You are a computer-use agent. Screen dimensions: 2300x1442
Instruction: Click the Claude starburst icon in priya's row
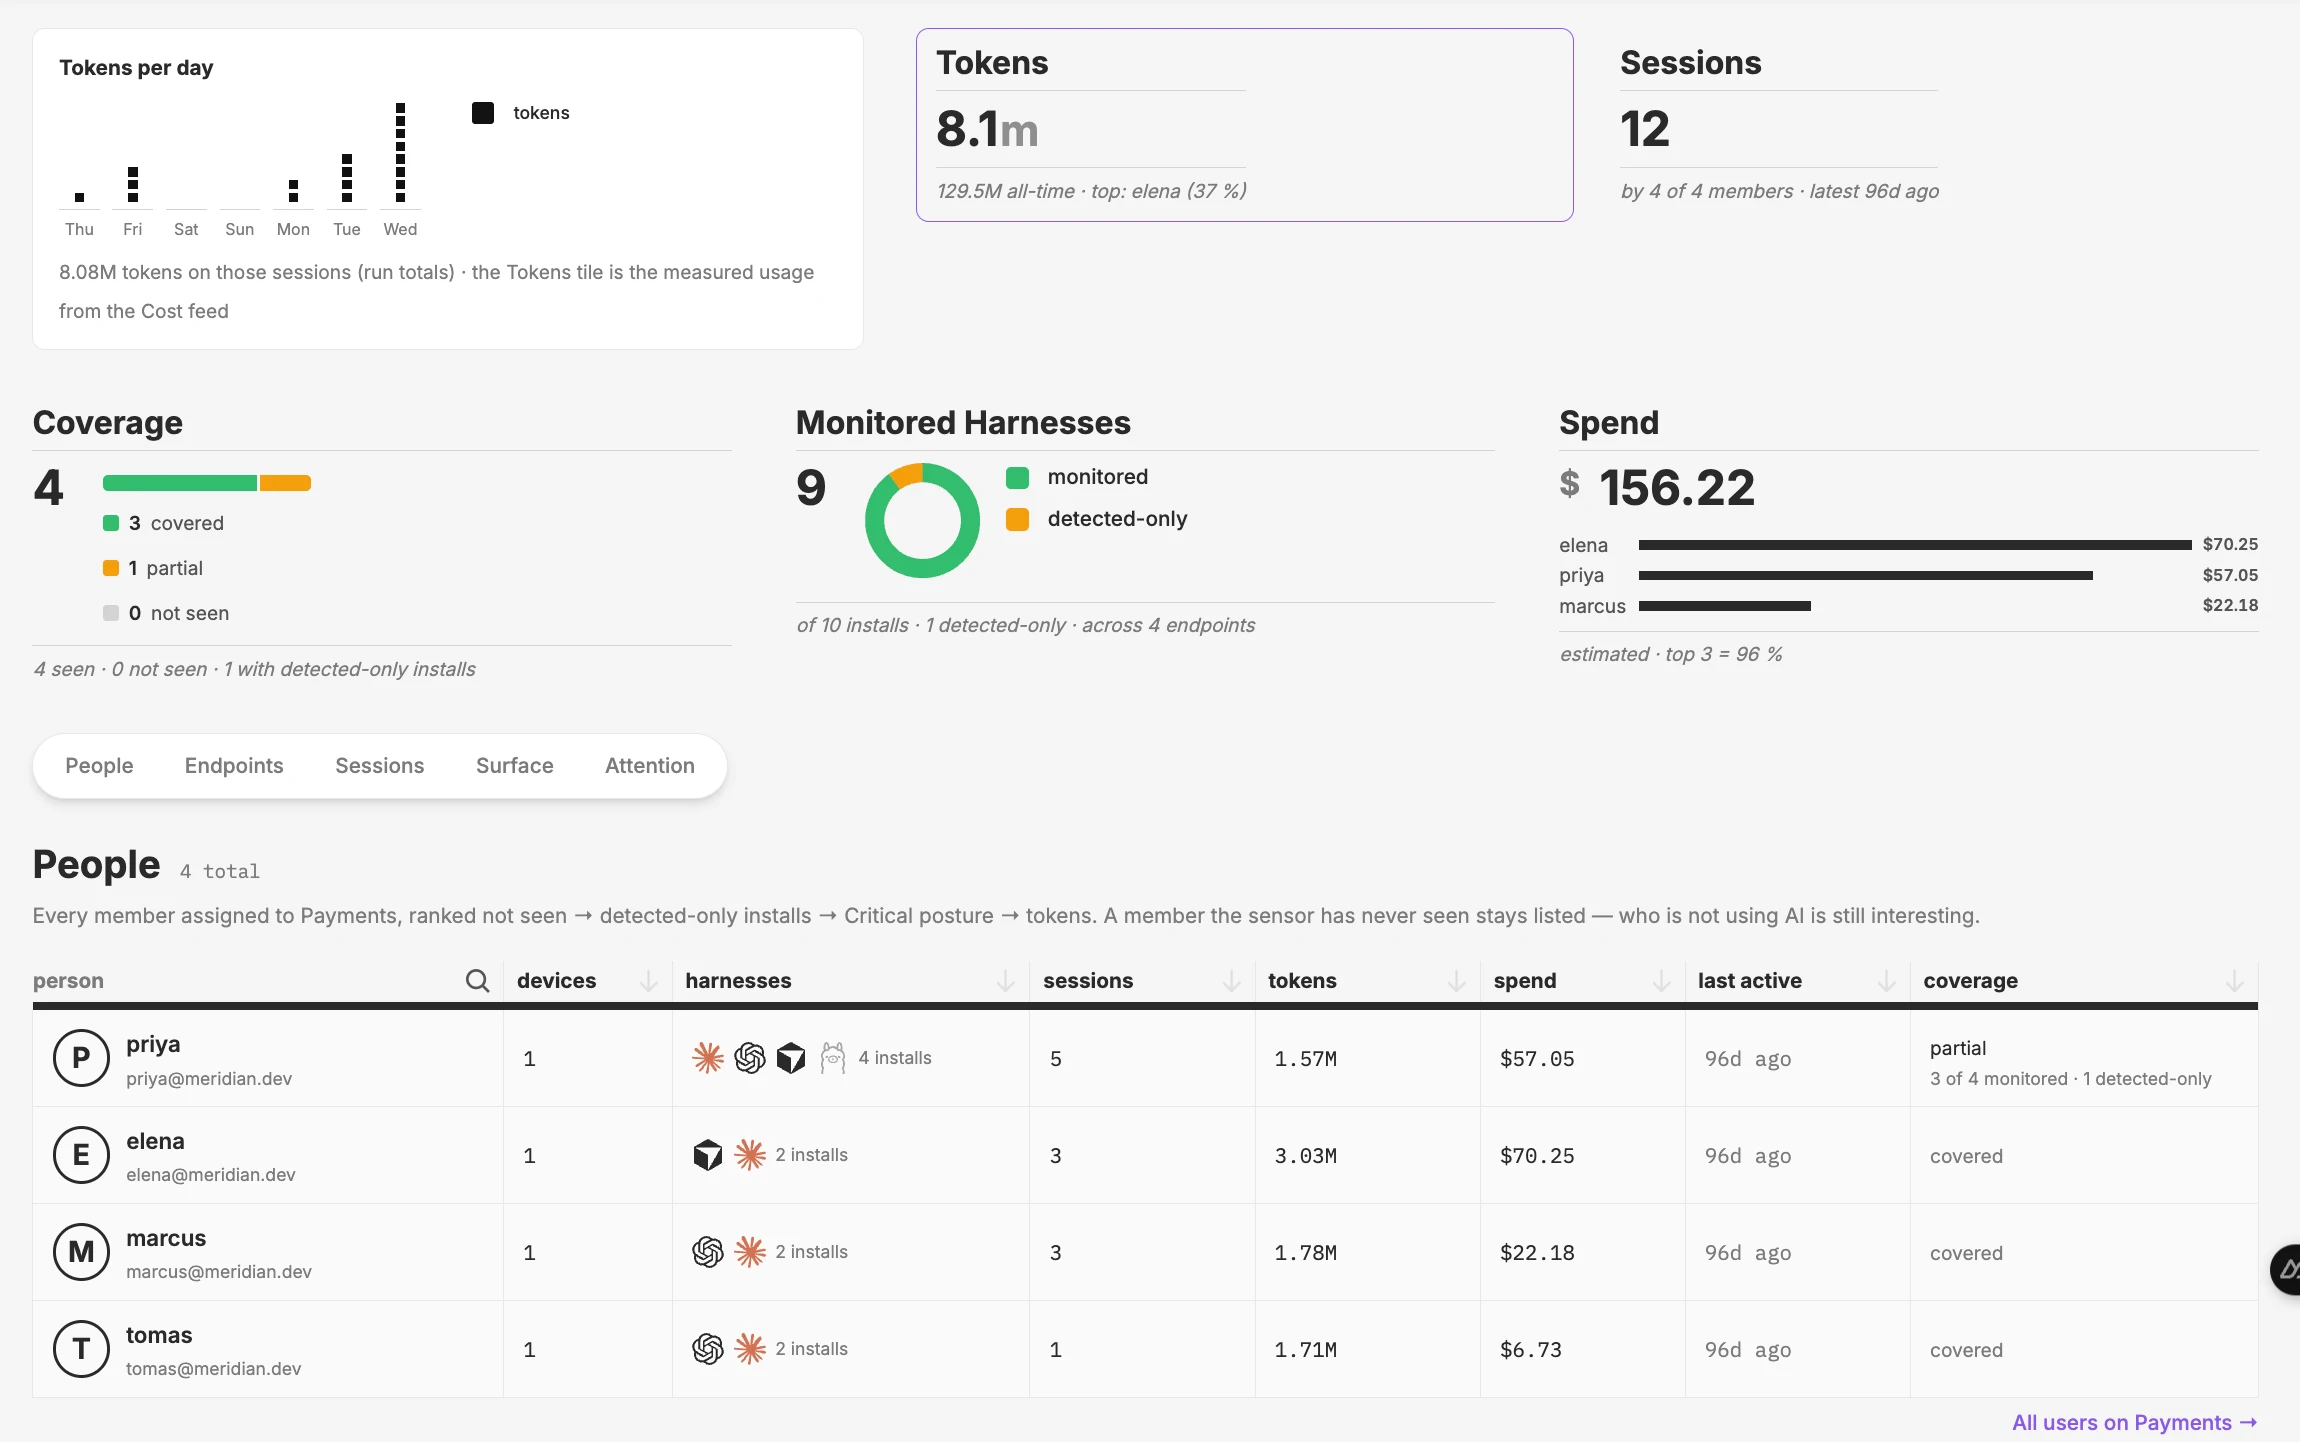(708, 1058)
